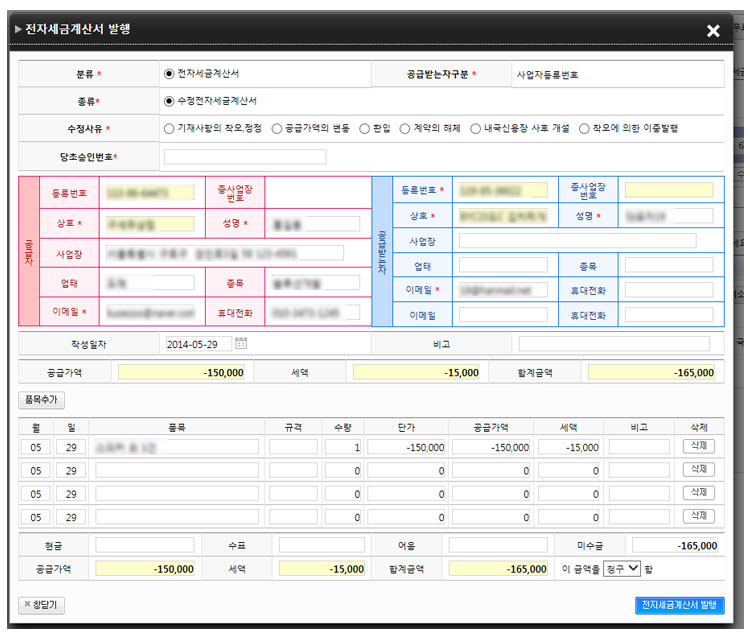Click the recipient 업태 field
Screen dimensions: 750x640
[503, 265]
